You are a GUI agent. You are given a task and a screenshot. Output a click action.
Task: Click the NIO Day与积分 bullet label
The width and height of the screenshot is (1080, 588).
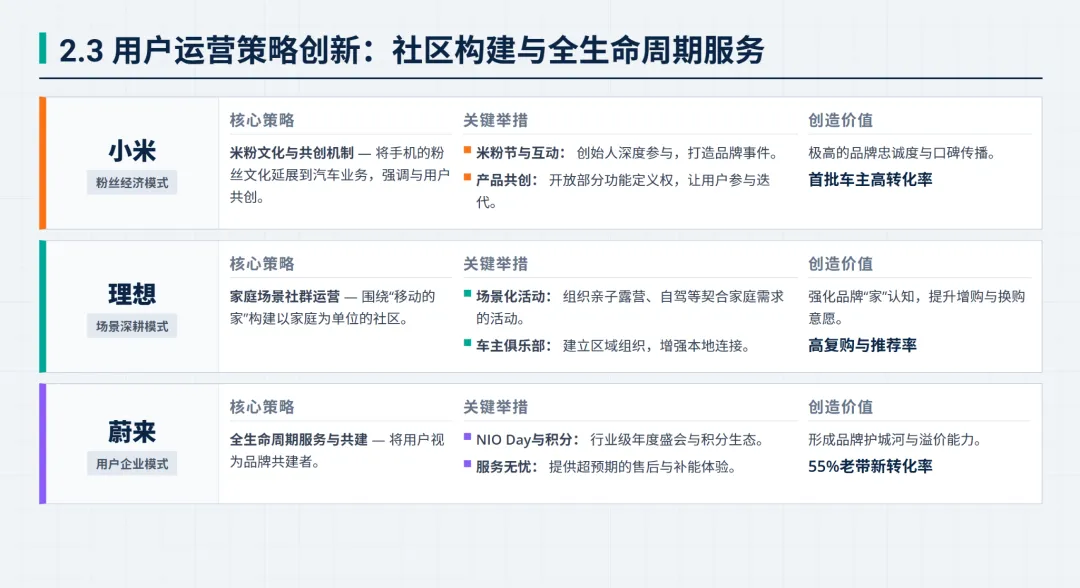coord(527,439)
